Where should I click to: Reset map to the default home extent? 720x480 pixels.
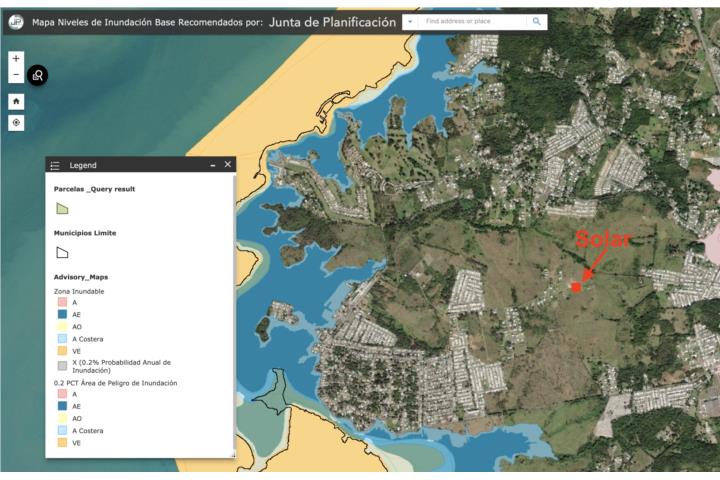pyautogui.click(x=16, y=101)
